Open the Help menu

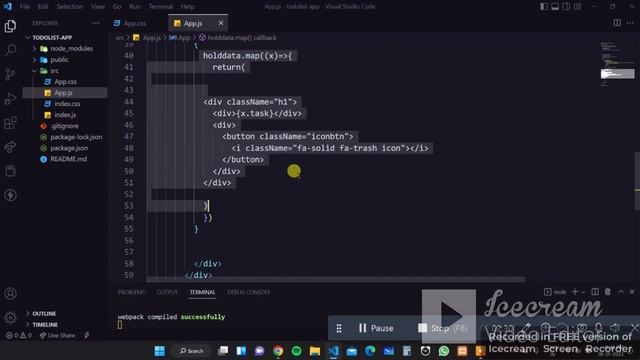point(187,7)
